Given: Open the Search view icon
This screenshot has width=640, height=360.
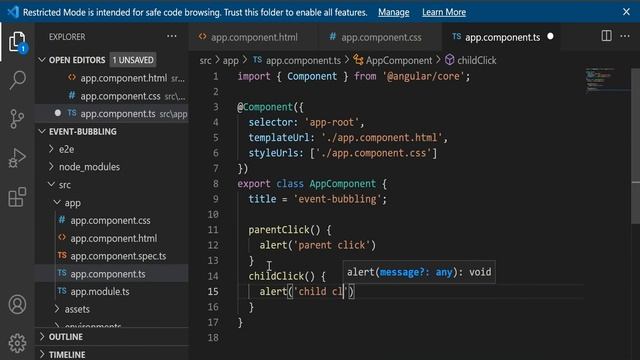Looking at the screenshot, I should pos(17,80).
